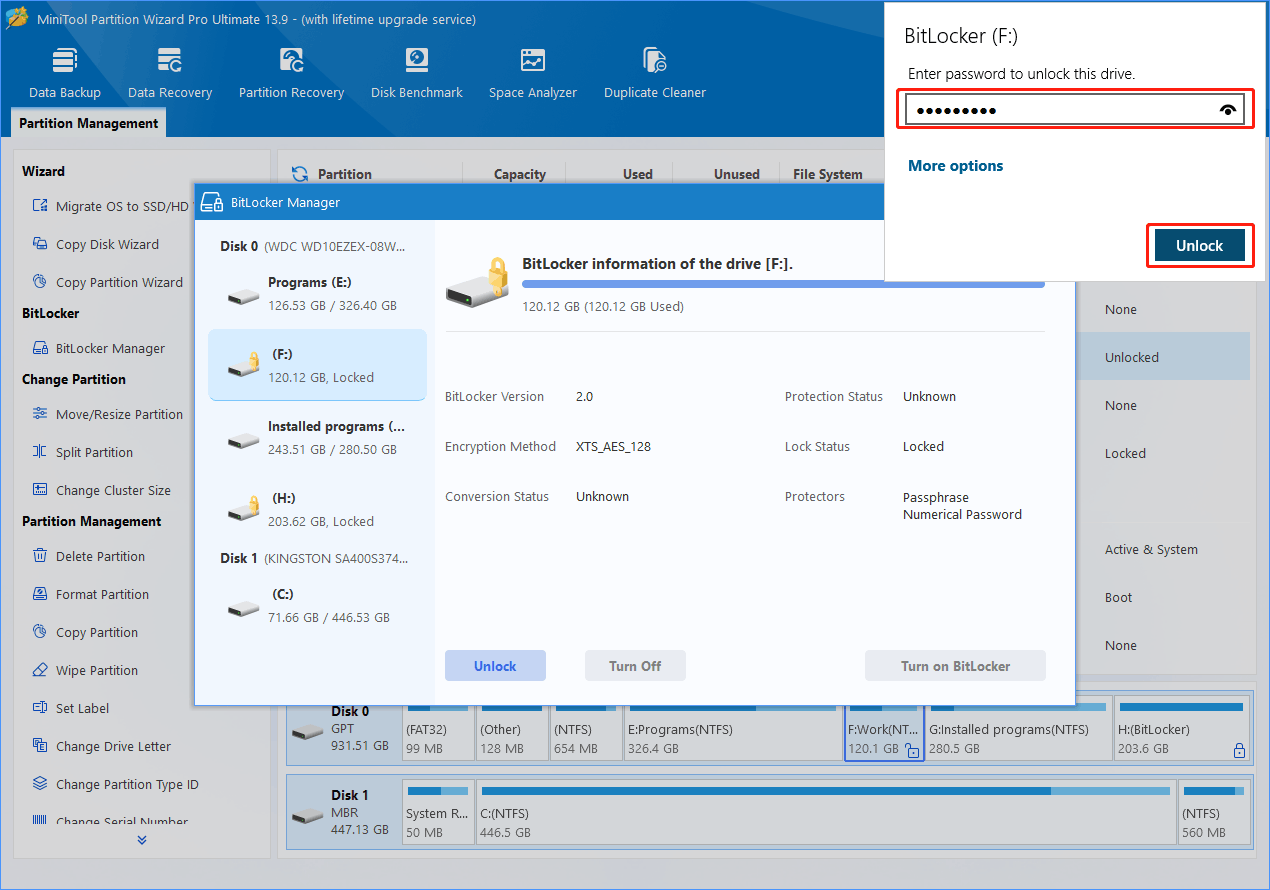Select the 560 MB NTFS partition
Viewport: 1270px width, 890px height.
pyautogui.click(x=1214, y=812)
